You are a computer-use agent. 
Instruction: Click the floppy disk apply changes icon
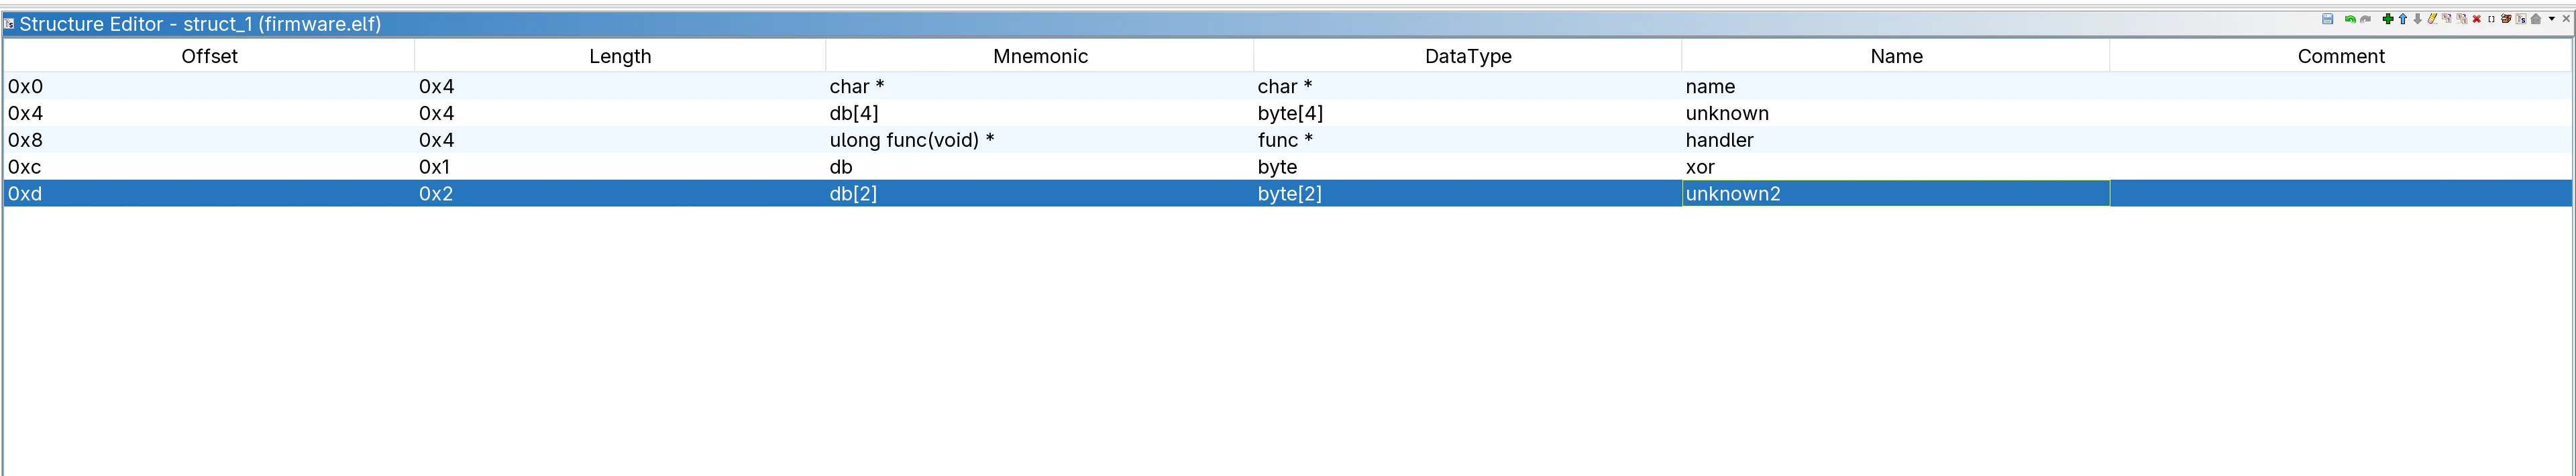[2328, 19]
